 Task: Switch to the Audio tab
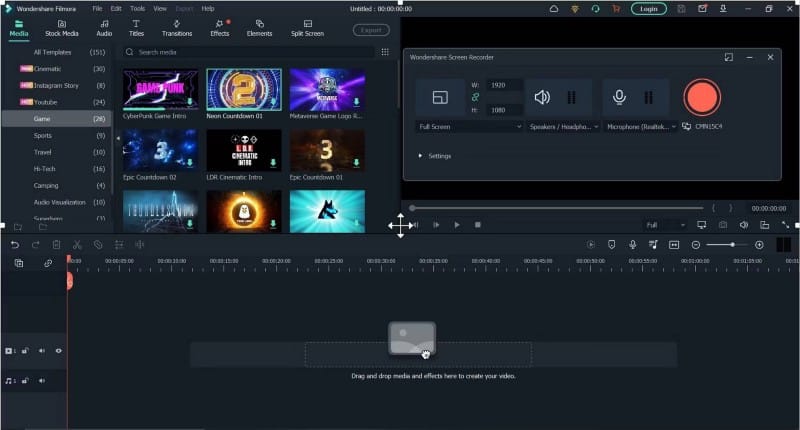[x=104, y=29]
